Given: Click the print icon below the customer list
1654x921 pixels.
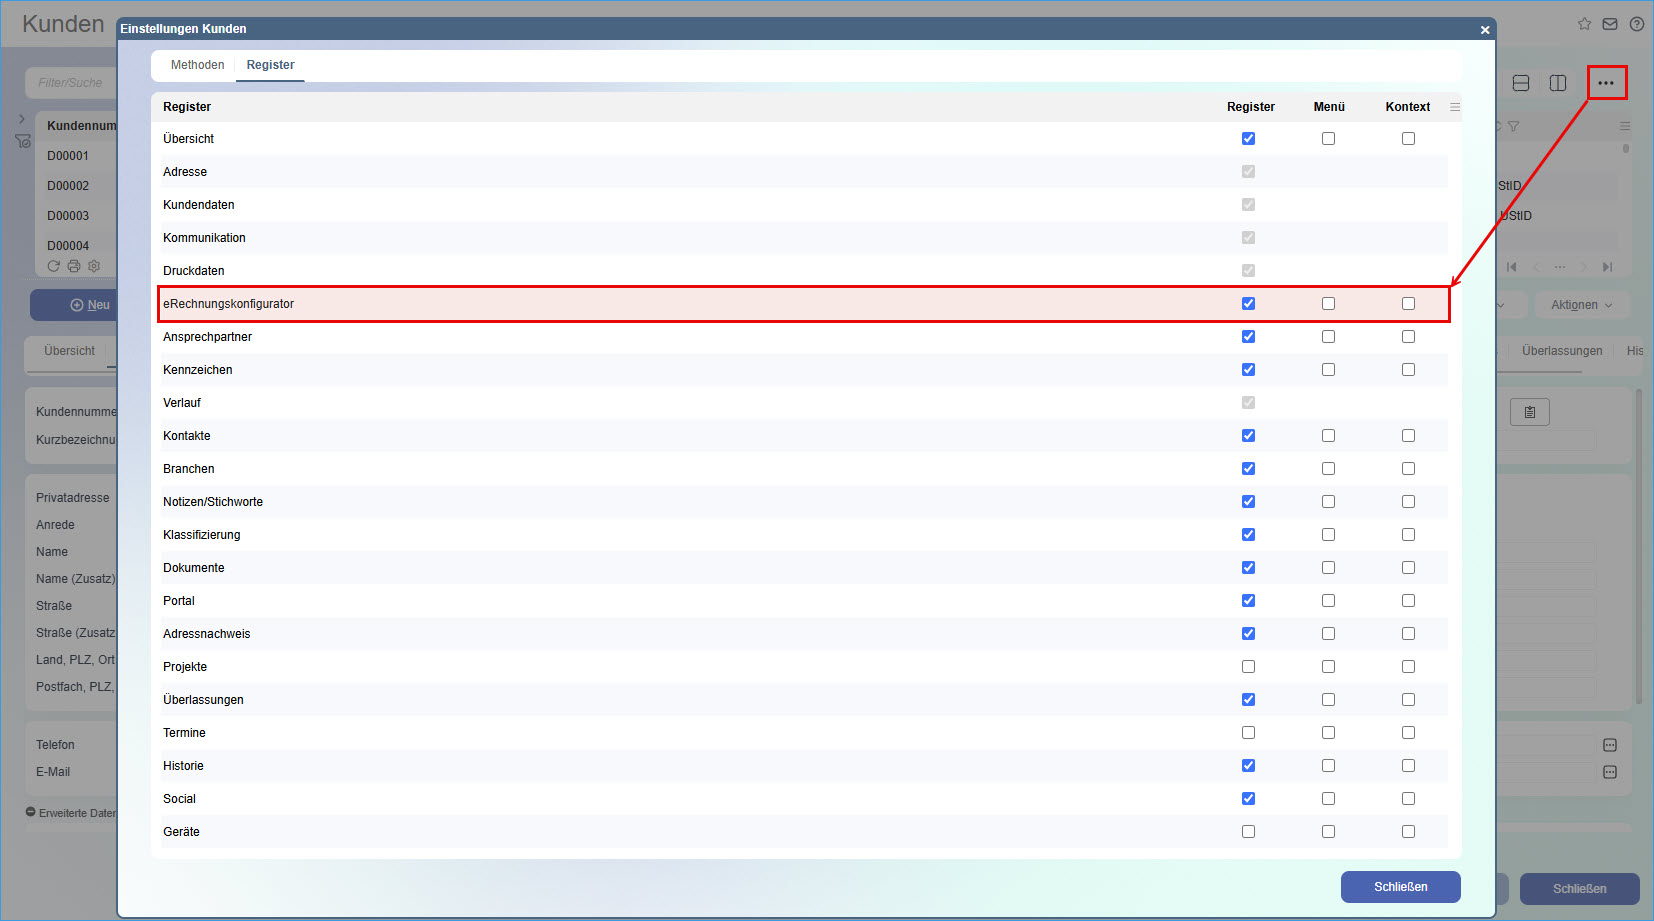Looking at the screenshot, I should (x=74, y=266).
